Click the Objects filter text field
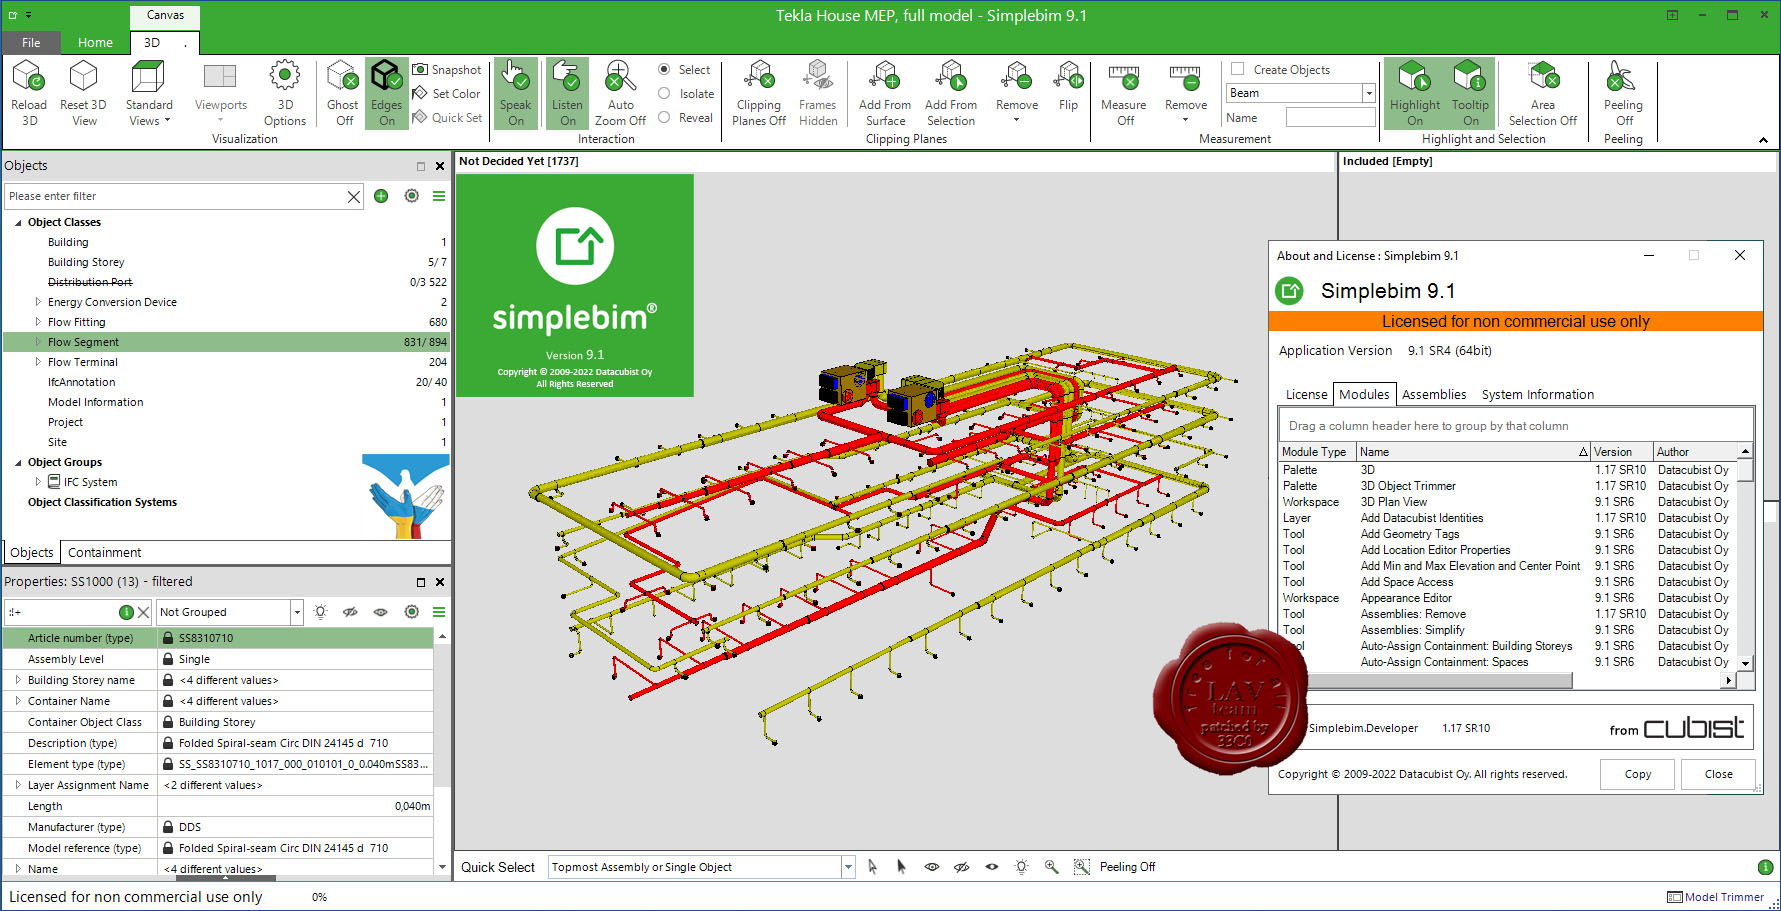This screenshot has height=911, width=1781. pyautogui.click(x=175, y=196)
